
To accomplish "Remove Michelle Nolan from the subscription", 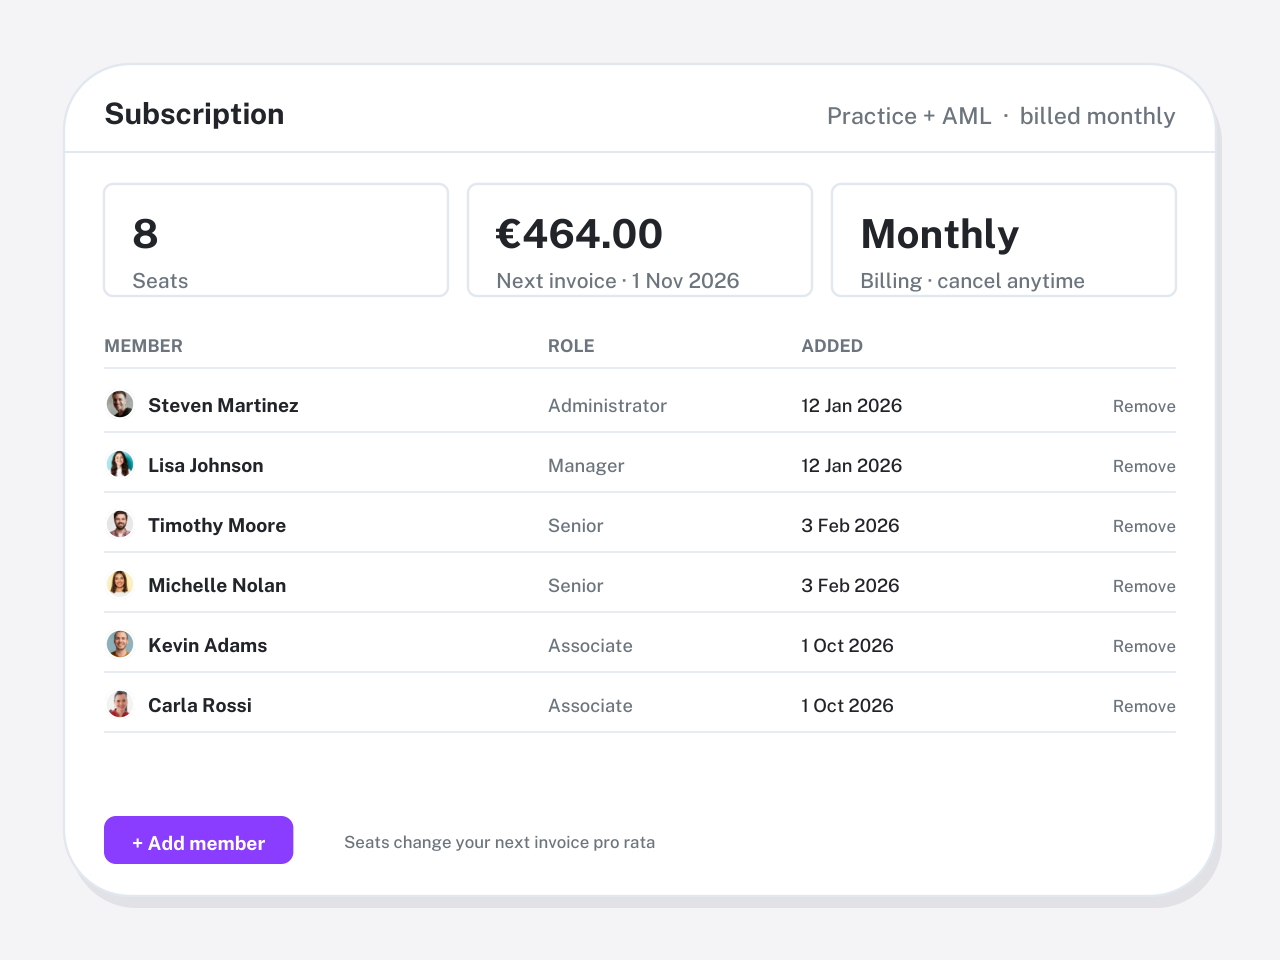I will [1144, 586].
